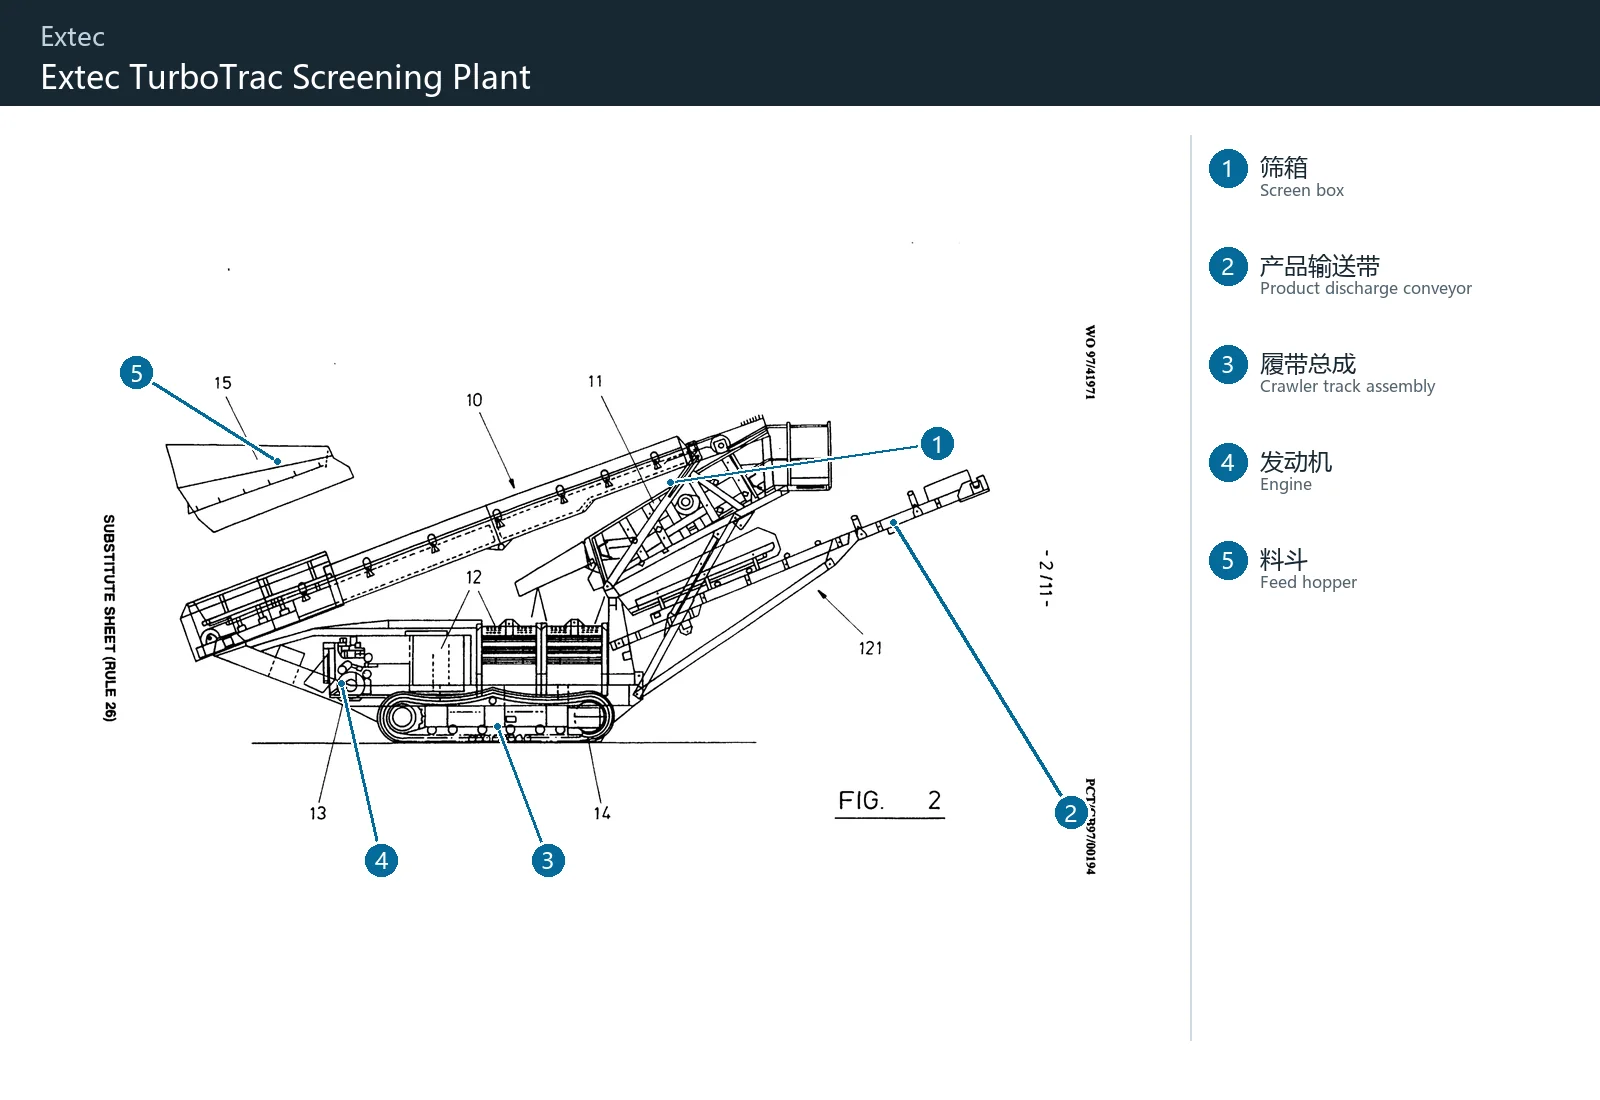Select the 筛箱 legend label
Viewport: 1600px width, 1100px height.
1283,167
